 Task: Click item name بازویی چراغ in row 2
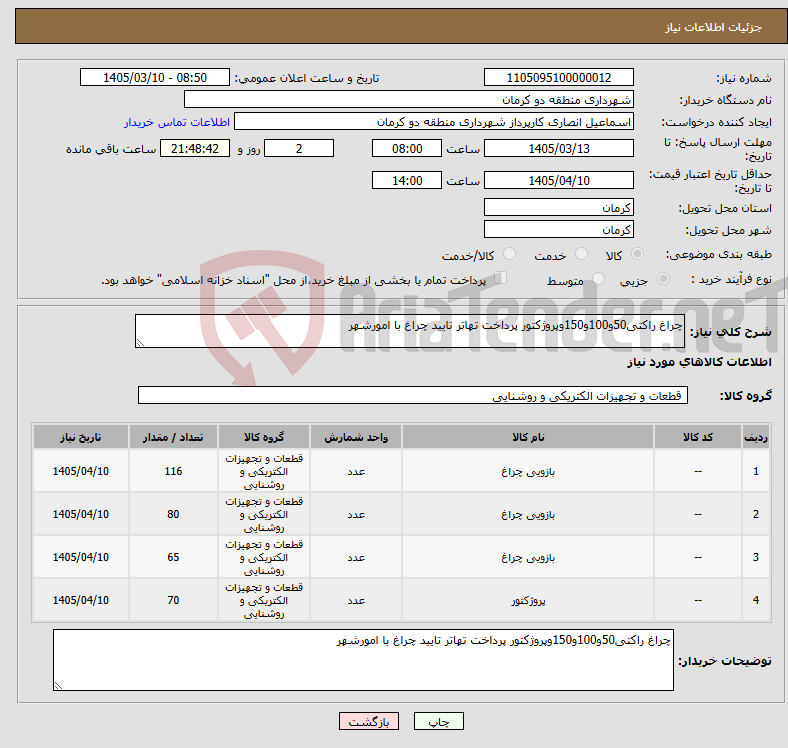click(x=528, y=514)
